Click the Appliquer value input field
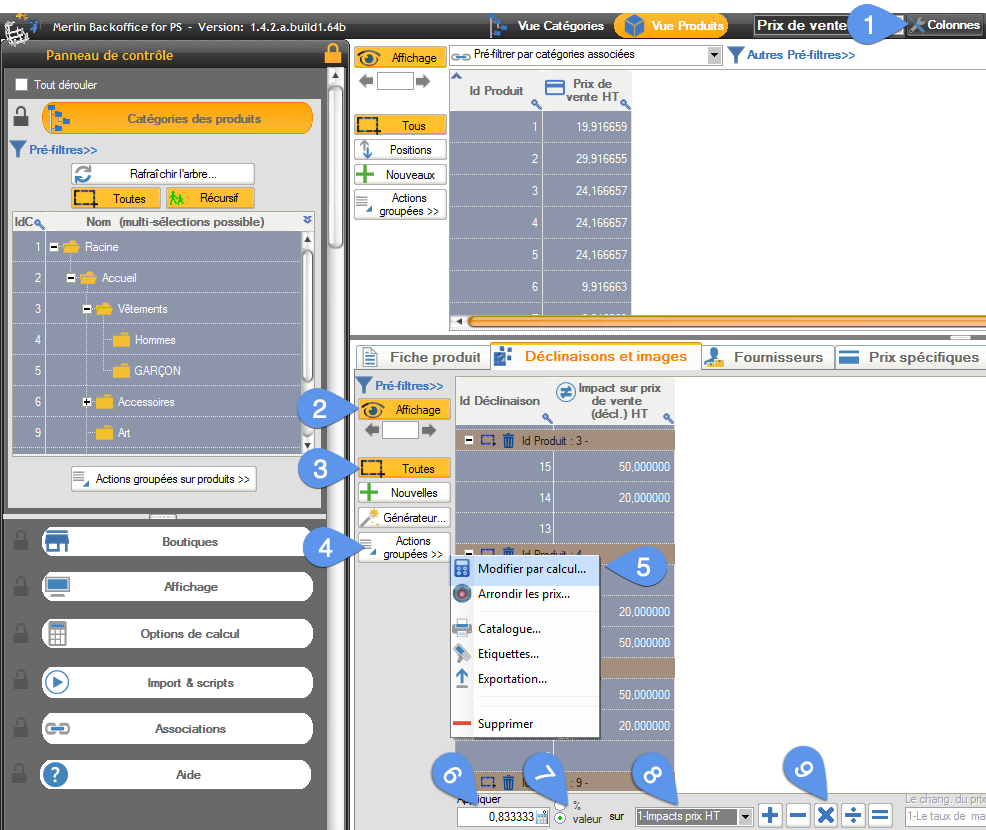Screen dimensions: 986x830 [495, 817]
